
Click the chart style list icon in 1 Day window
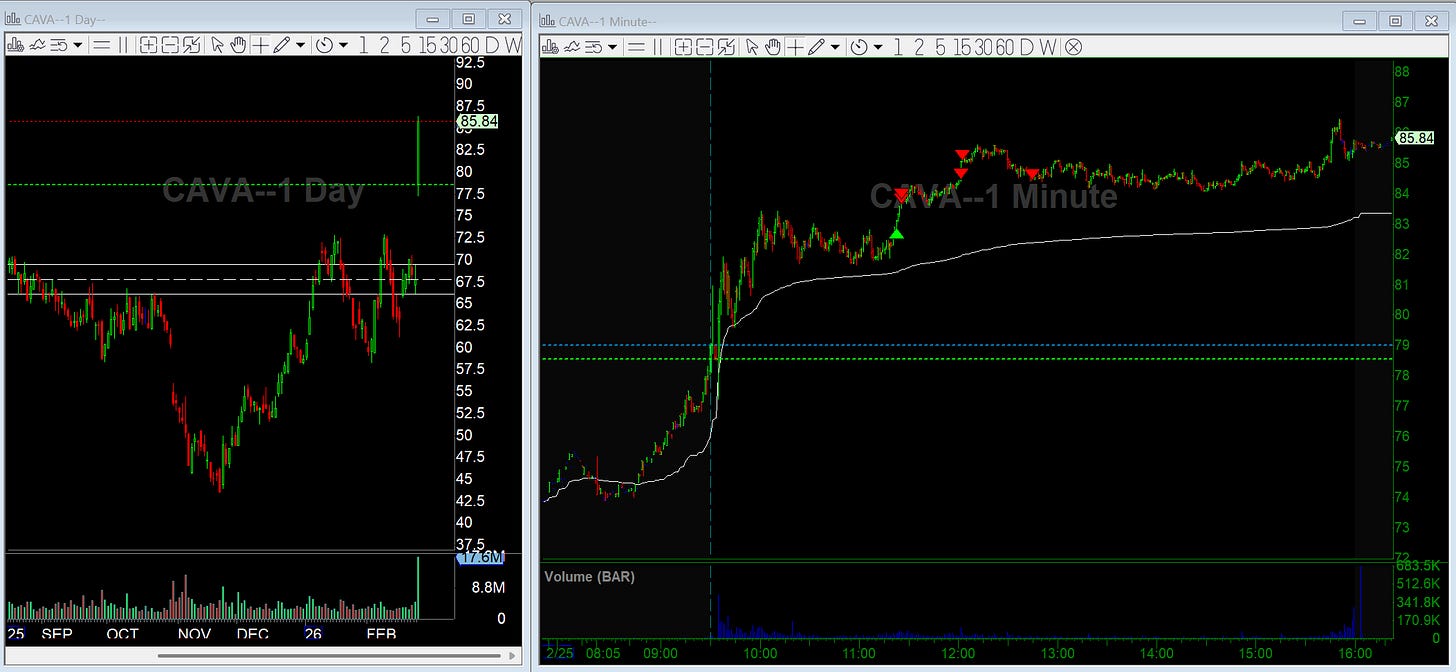(58, 45)
